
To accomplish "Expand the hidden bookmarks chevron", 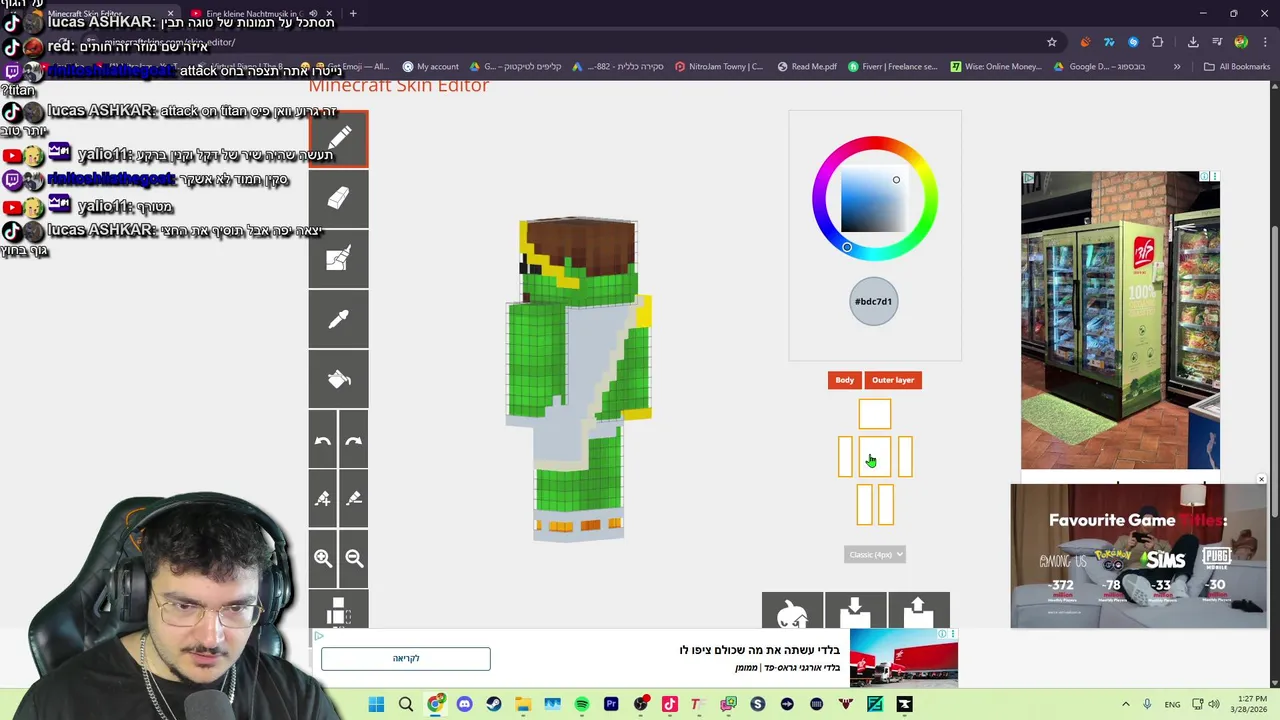I will click(1177, 67).
